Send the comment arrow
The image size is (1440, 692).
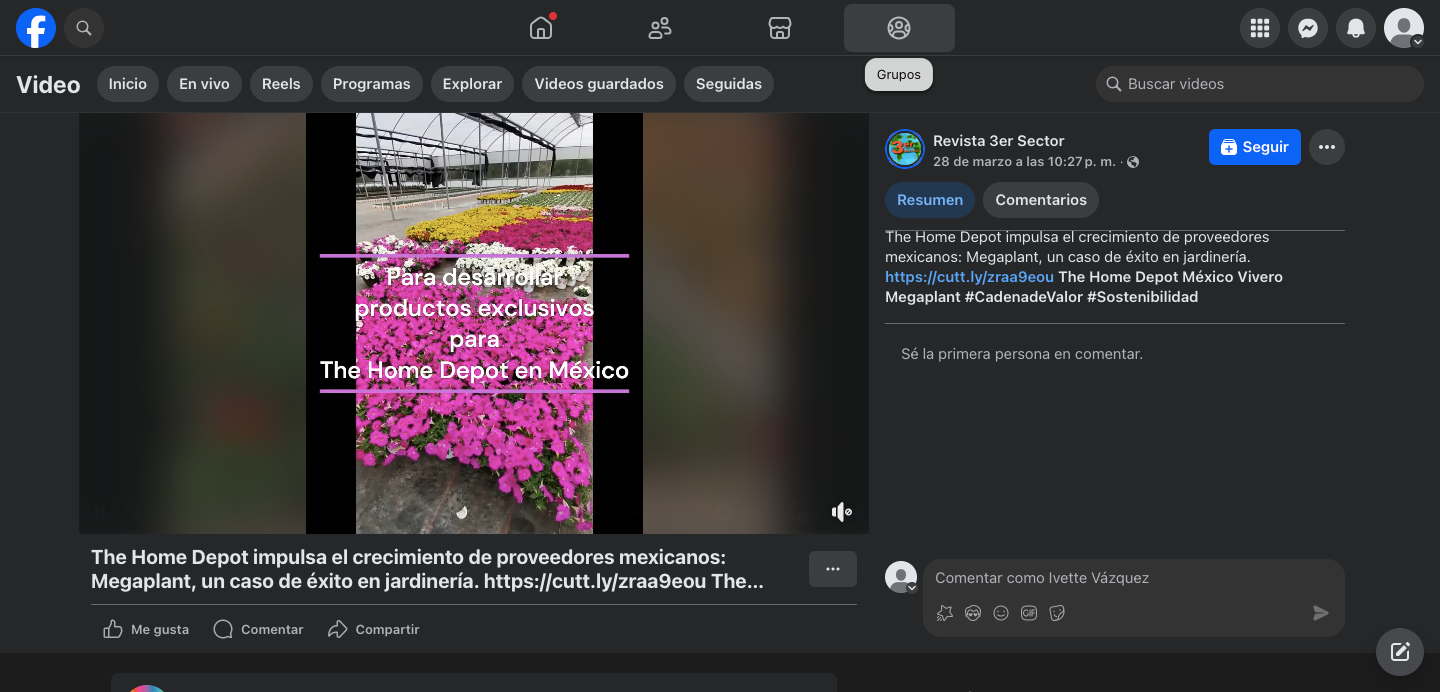pyautogui.click(x=1321, y=613)
